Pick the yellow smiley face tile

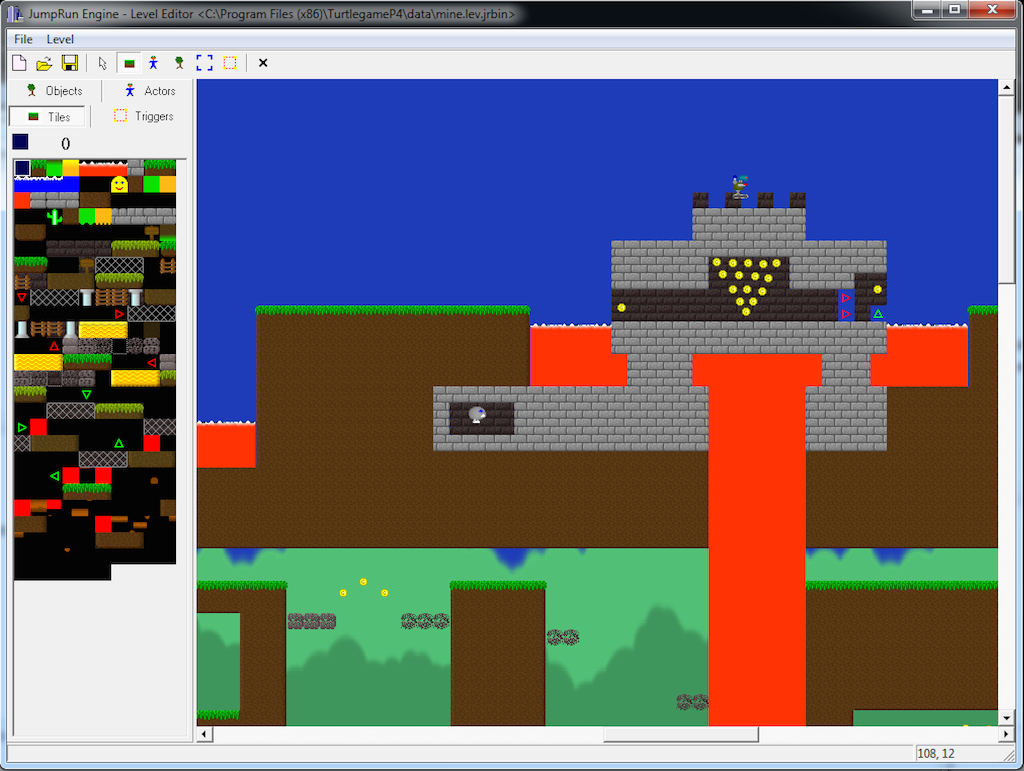click(119, 184)
